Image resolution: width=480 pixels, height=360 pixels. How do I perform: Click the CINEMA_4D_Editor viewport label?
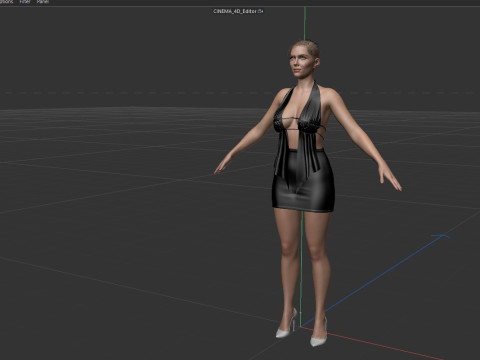[235, 11]
